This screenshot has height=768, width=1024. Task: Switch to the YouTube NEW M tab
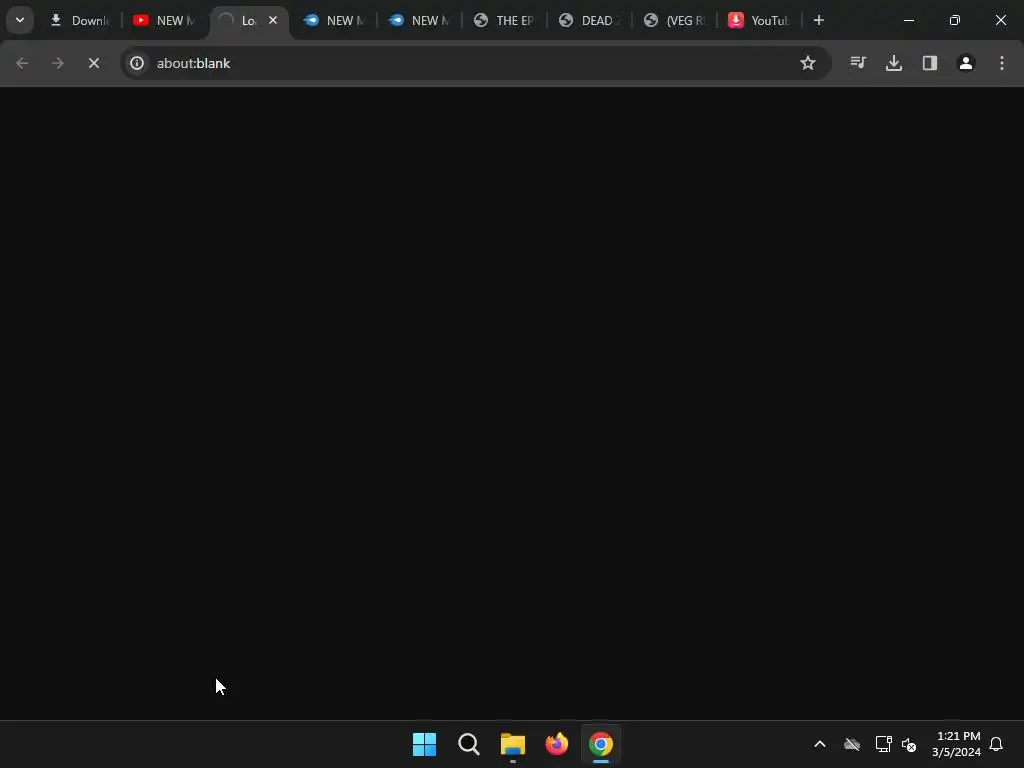[x=164, y=20]
